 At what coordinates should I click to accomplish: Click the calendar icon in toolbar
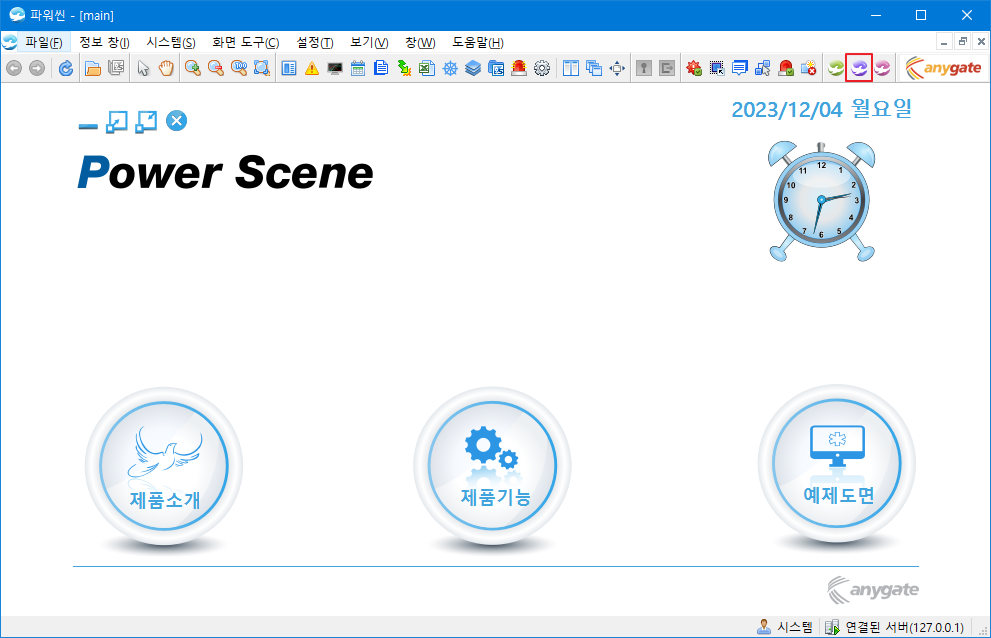[358, 68]
